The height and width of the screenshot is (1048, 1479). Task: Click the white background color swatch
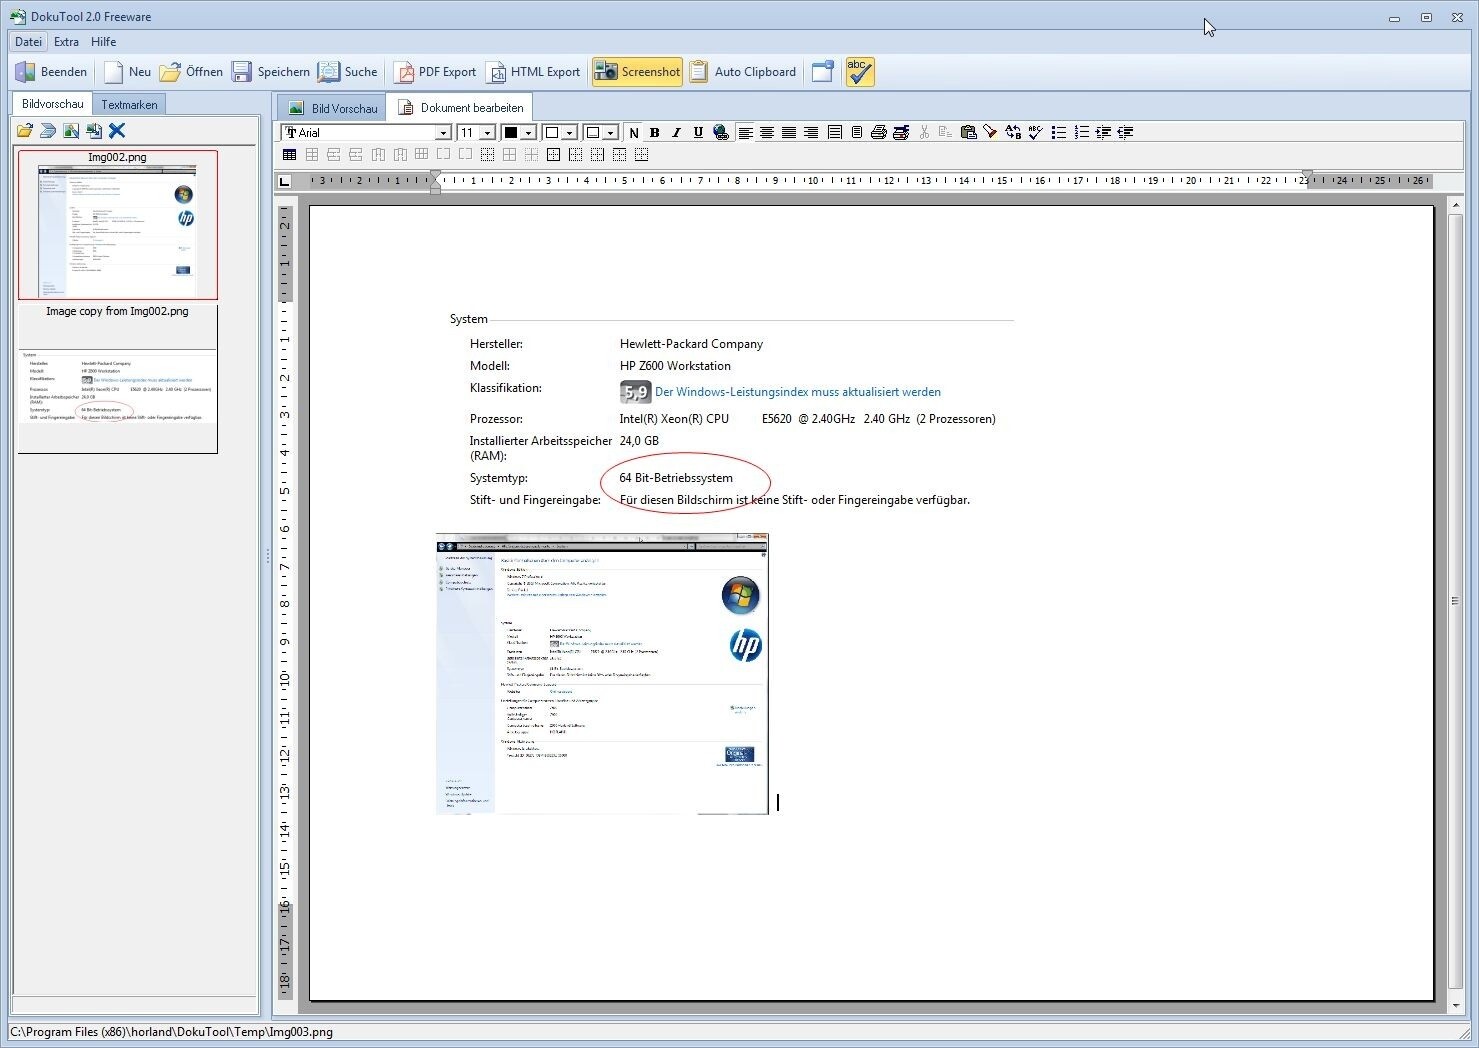tap(551, 133)
